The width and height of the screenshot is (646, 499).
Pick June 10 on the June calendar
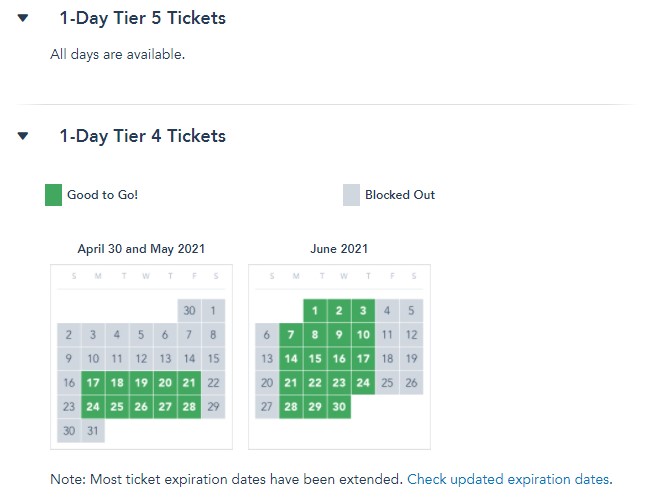click(x=363, y=335)
